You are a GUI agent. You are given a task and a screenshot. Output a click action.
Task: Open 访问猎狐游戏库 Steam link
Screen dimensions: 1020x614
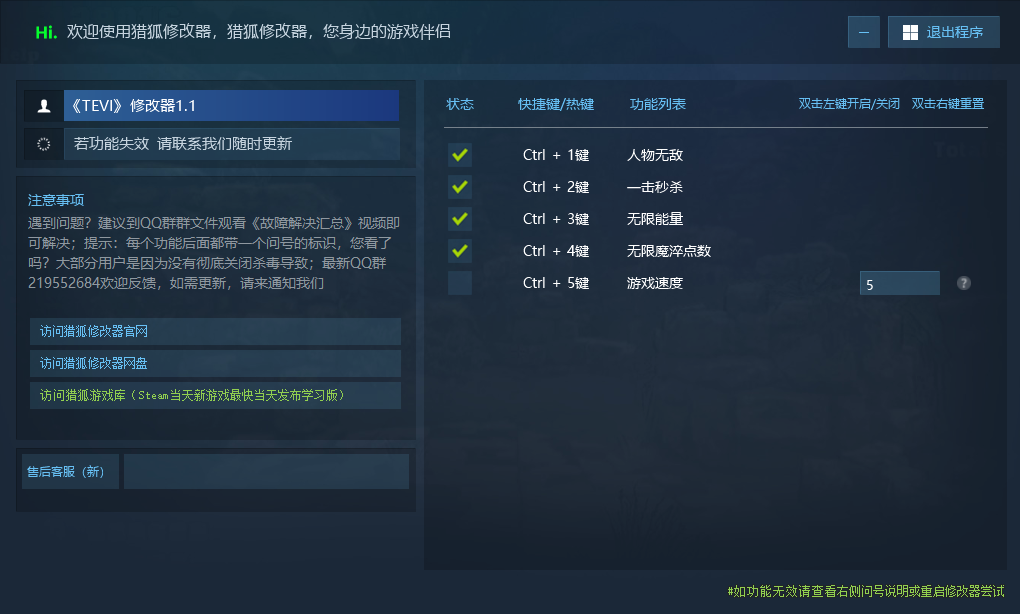click(x=215, y=395)
